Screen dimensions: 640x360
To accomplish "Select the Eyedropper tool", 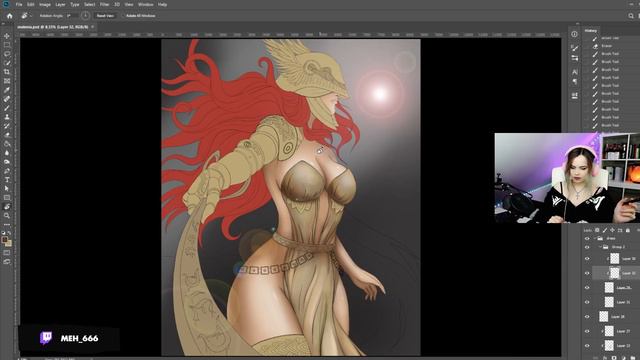I will 7,90.
